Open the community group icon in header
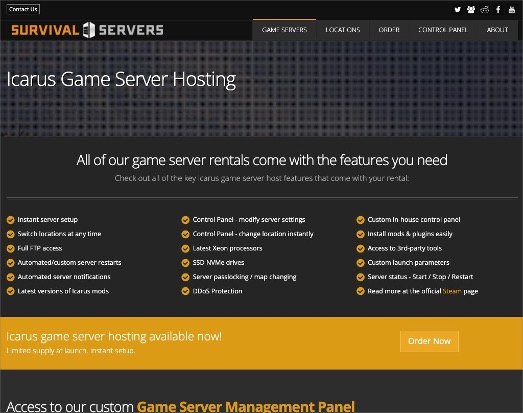The width and height of the screenshot is (523, 413). [471, 10]
